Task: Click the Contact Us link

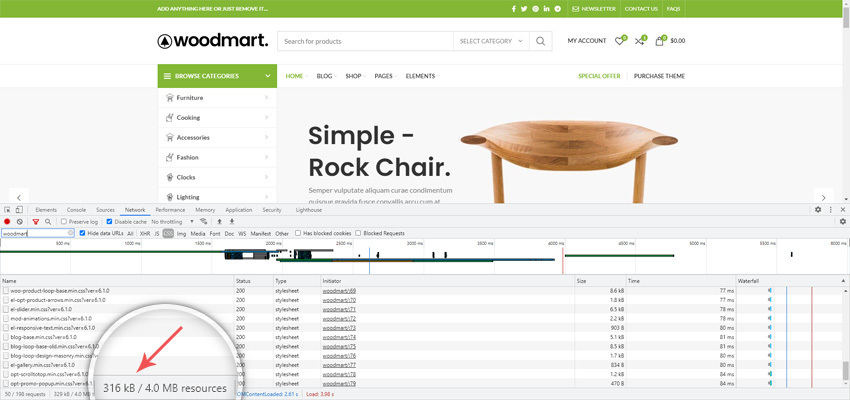Action: [641, 9]
